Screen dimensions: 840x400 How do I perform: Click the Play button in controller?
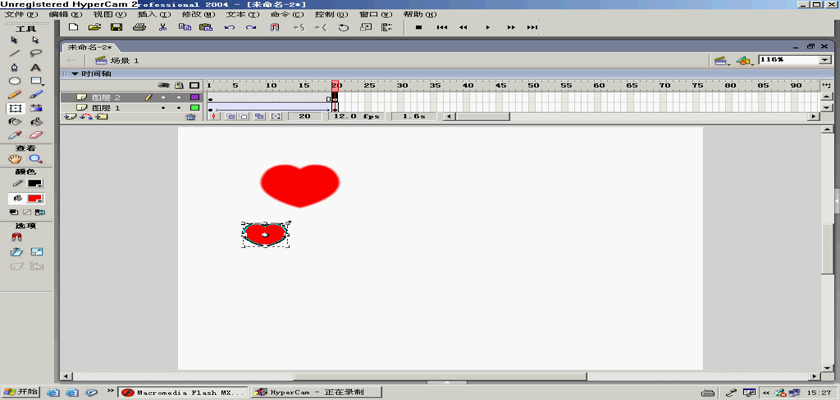488,27
